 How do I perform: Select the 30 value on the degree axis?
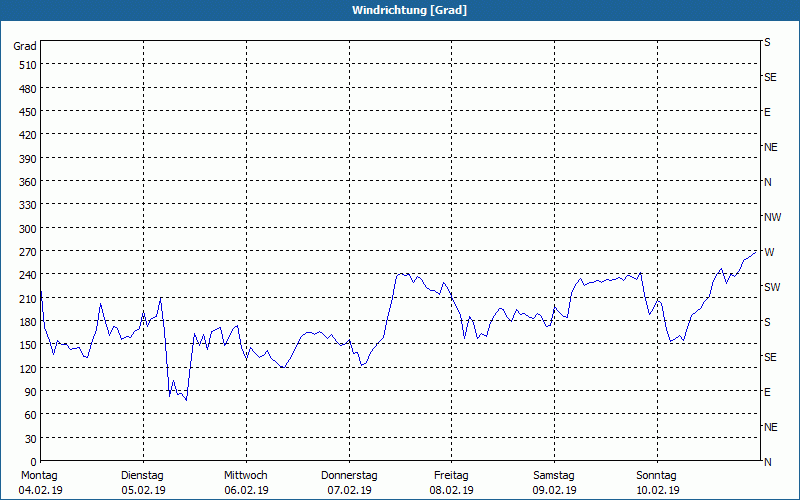pos(31,439)
